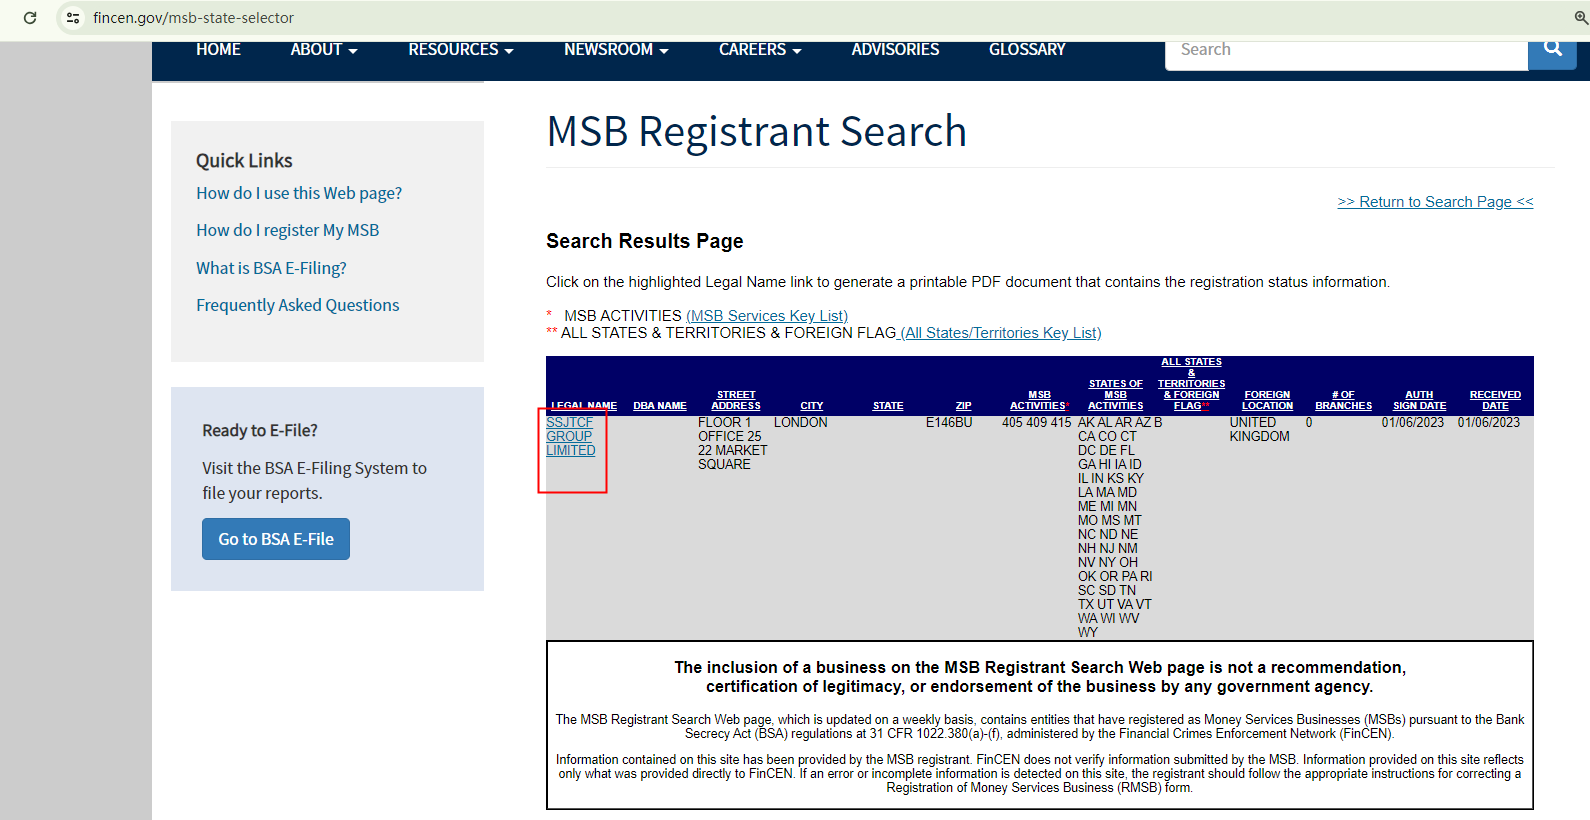This screenshot has width=1590, height=820.
Task: Click the 'Return to Search Page' link
Action: tap(1435, 202)
